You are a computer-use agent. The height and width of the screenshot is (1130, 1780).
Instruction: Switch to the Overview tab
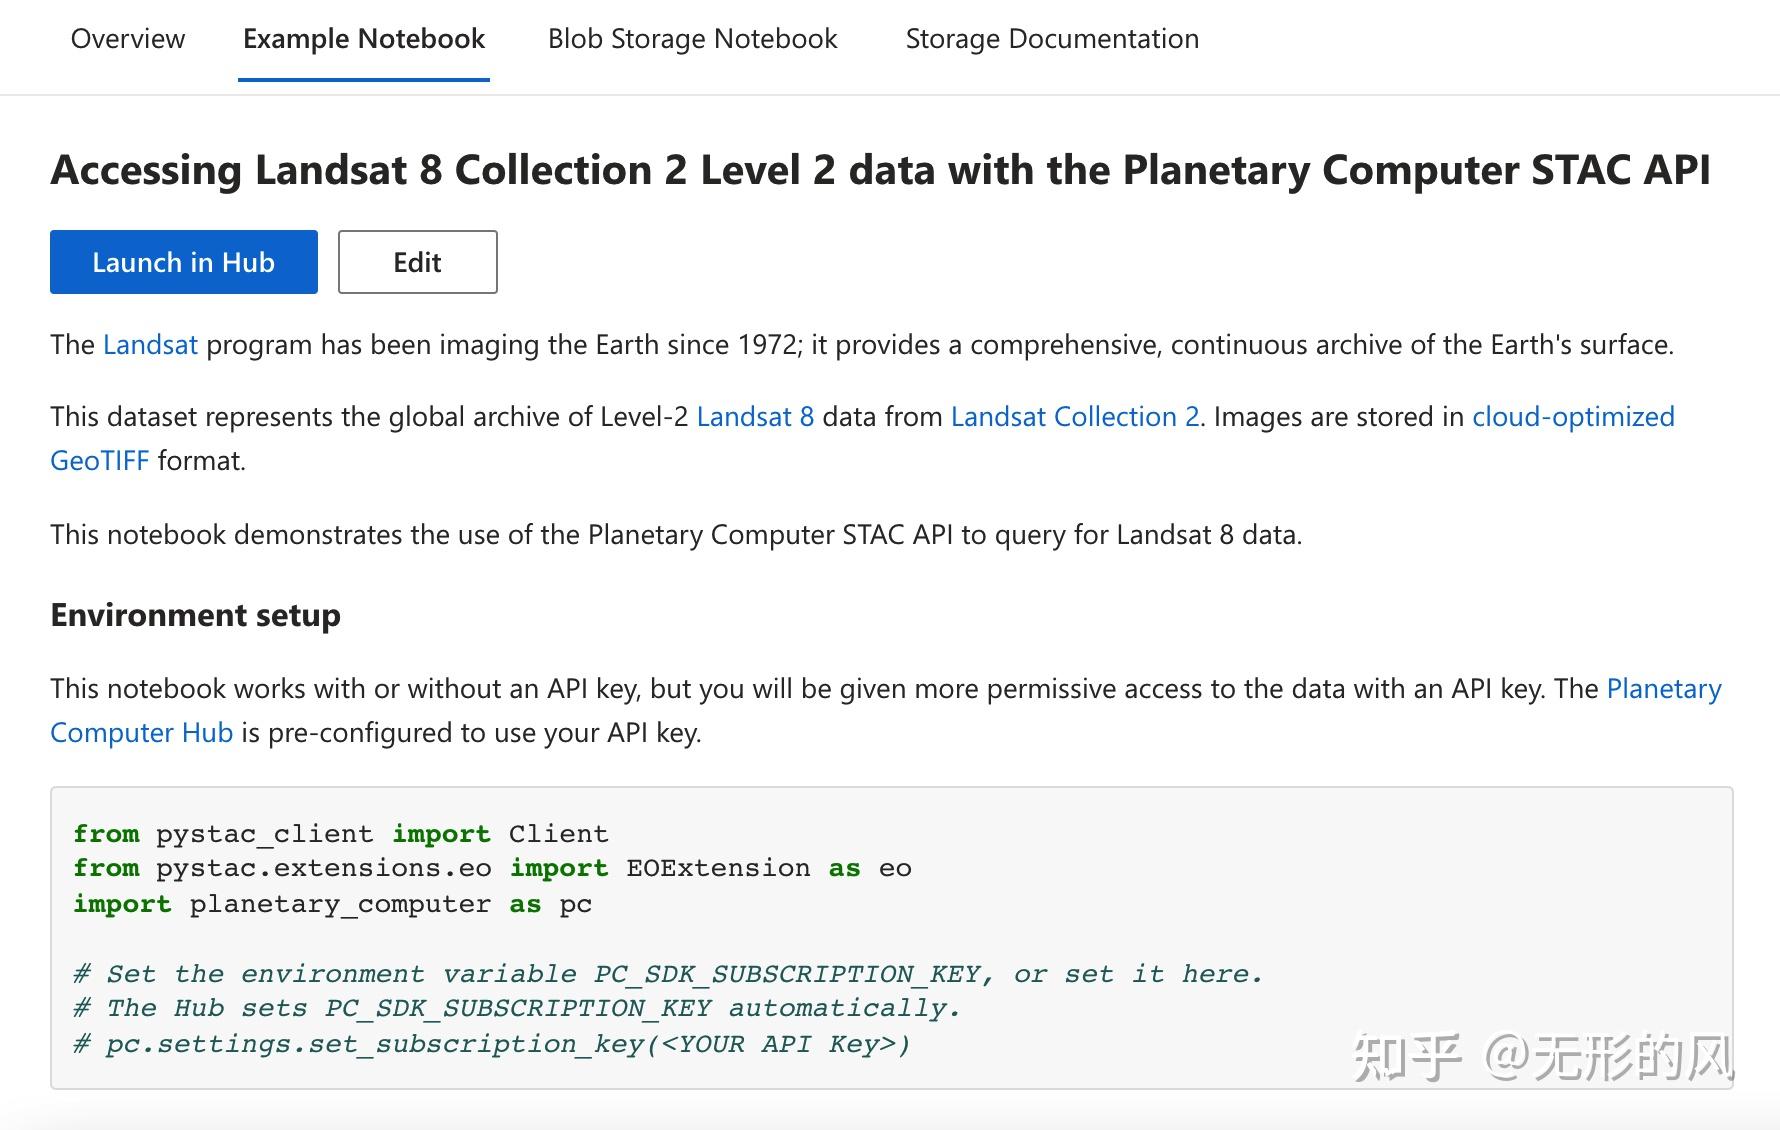127,39
